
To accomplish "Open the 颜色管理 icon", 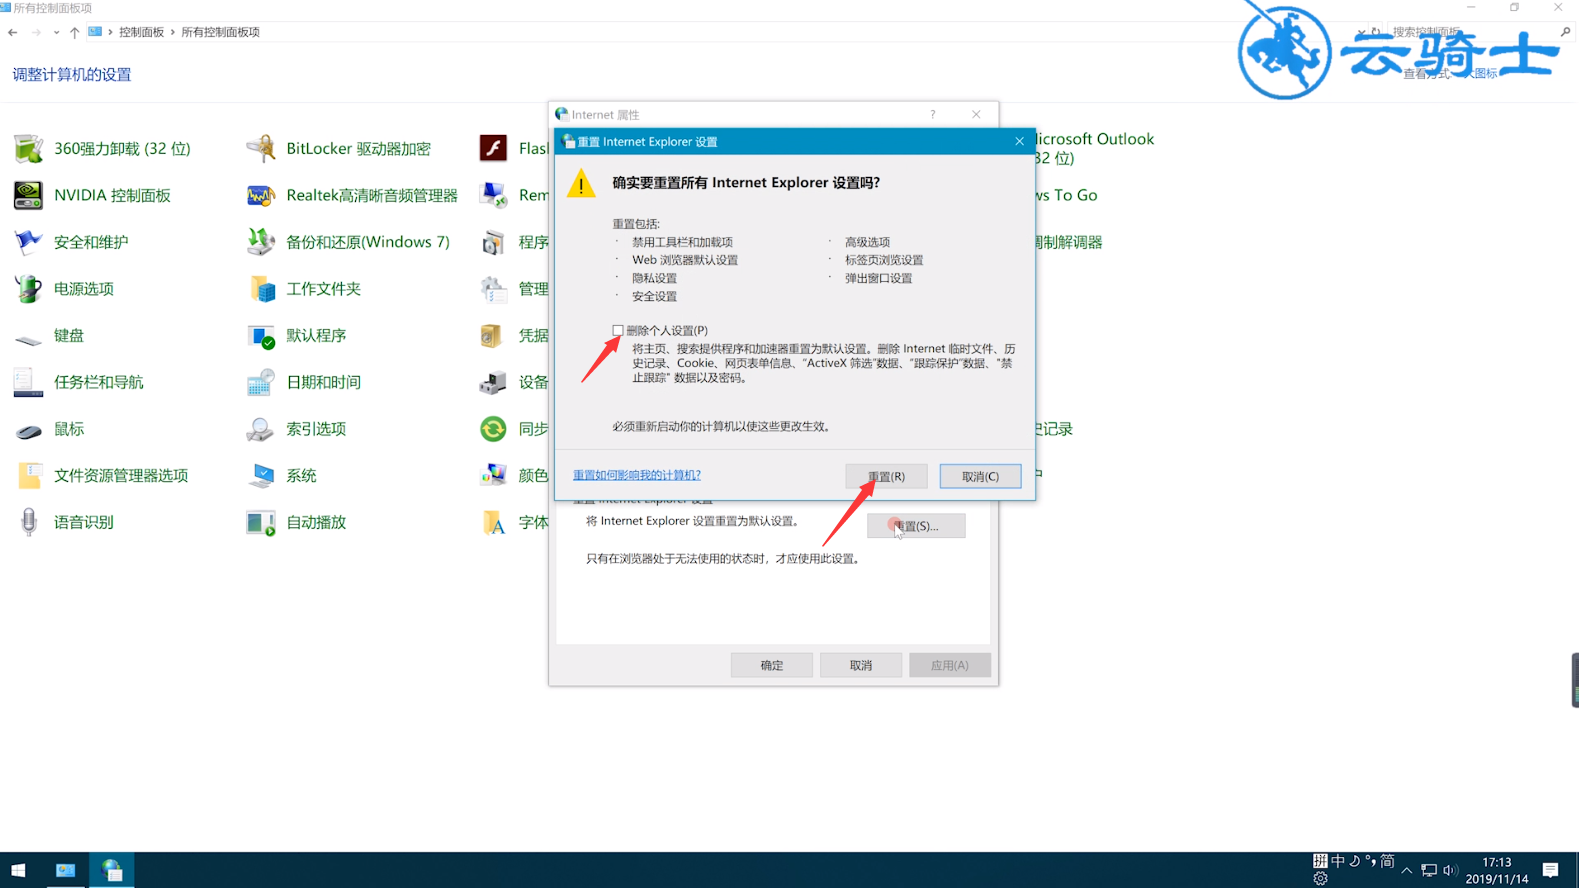I will point(493,476).
